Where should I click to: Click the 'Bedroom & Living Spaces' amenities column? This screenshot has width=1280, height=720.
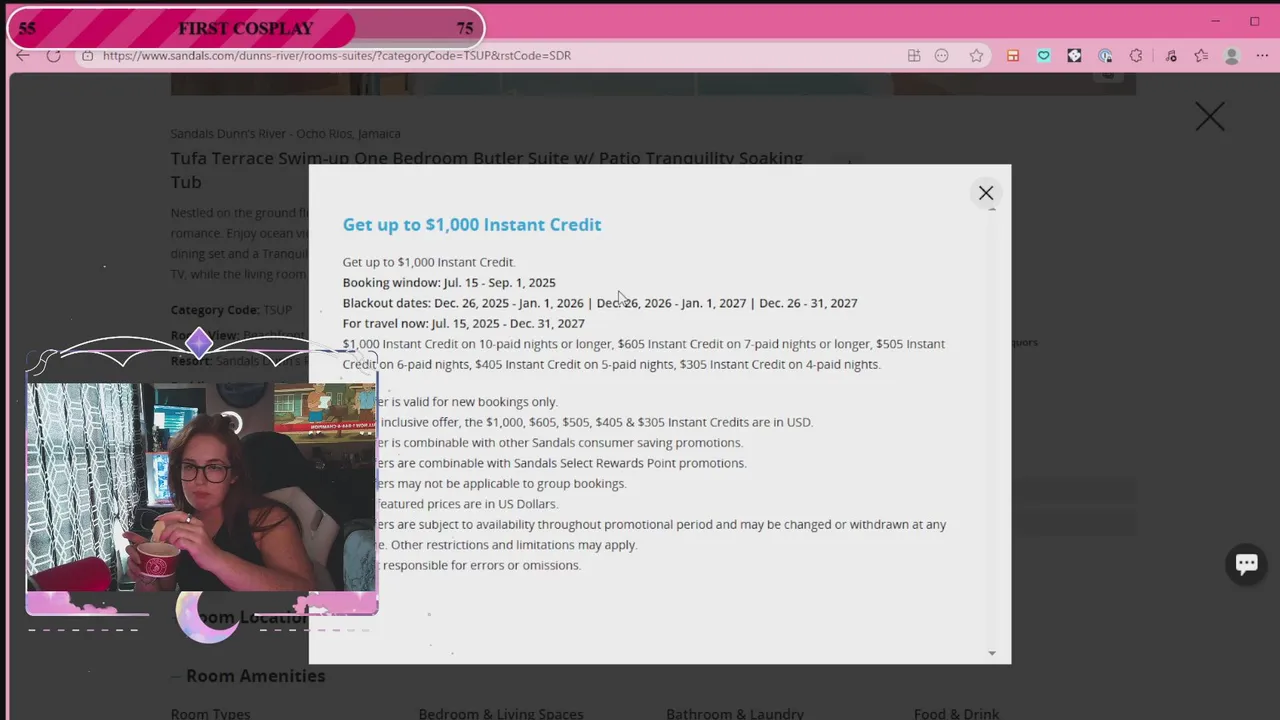[x=501, y=714]
